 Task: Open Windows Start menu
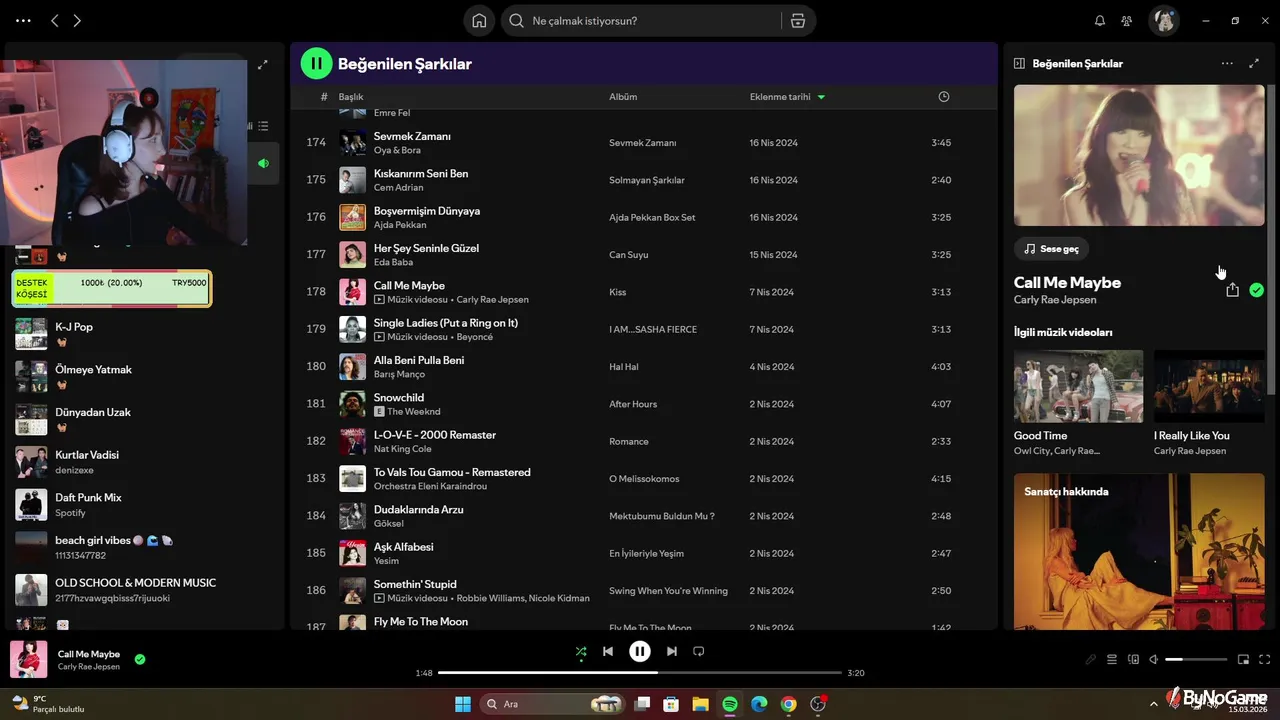[463, 704]
